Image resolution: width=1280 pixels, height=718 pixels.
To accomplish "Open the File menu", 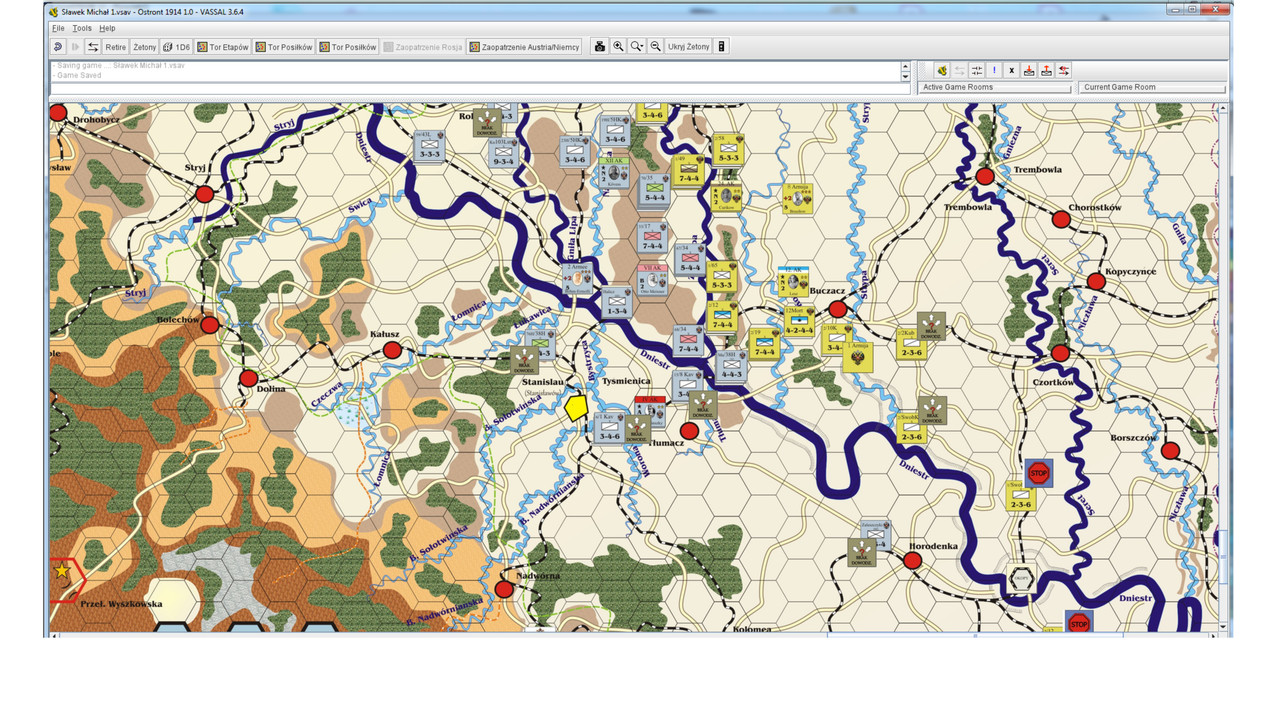I will coord(58,28).
